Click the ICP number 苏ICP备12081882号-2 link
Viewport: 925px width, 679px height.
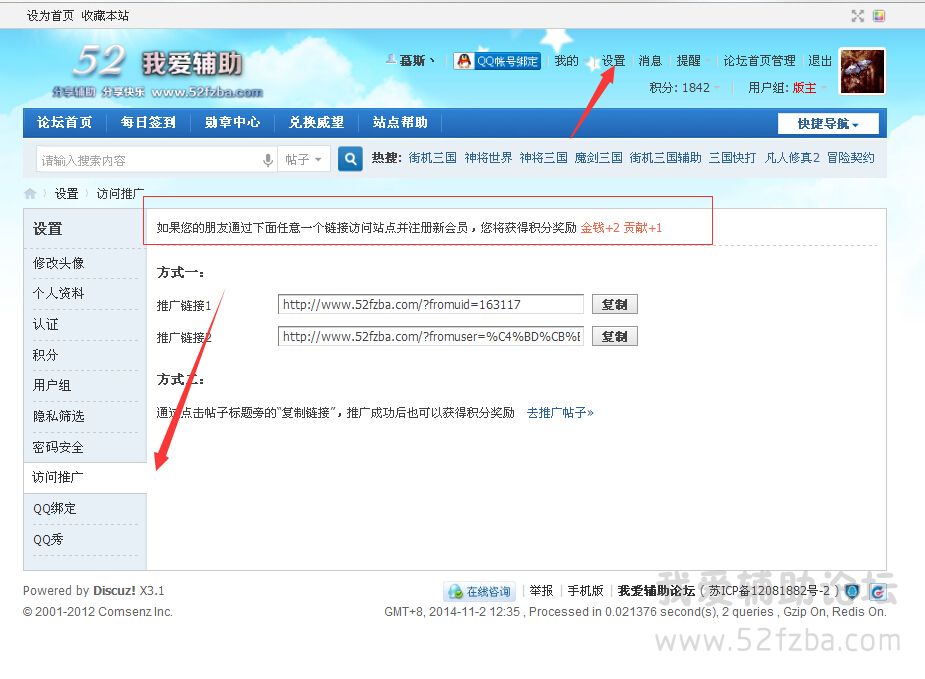[769, 591]
